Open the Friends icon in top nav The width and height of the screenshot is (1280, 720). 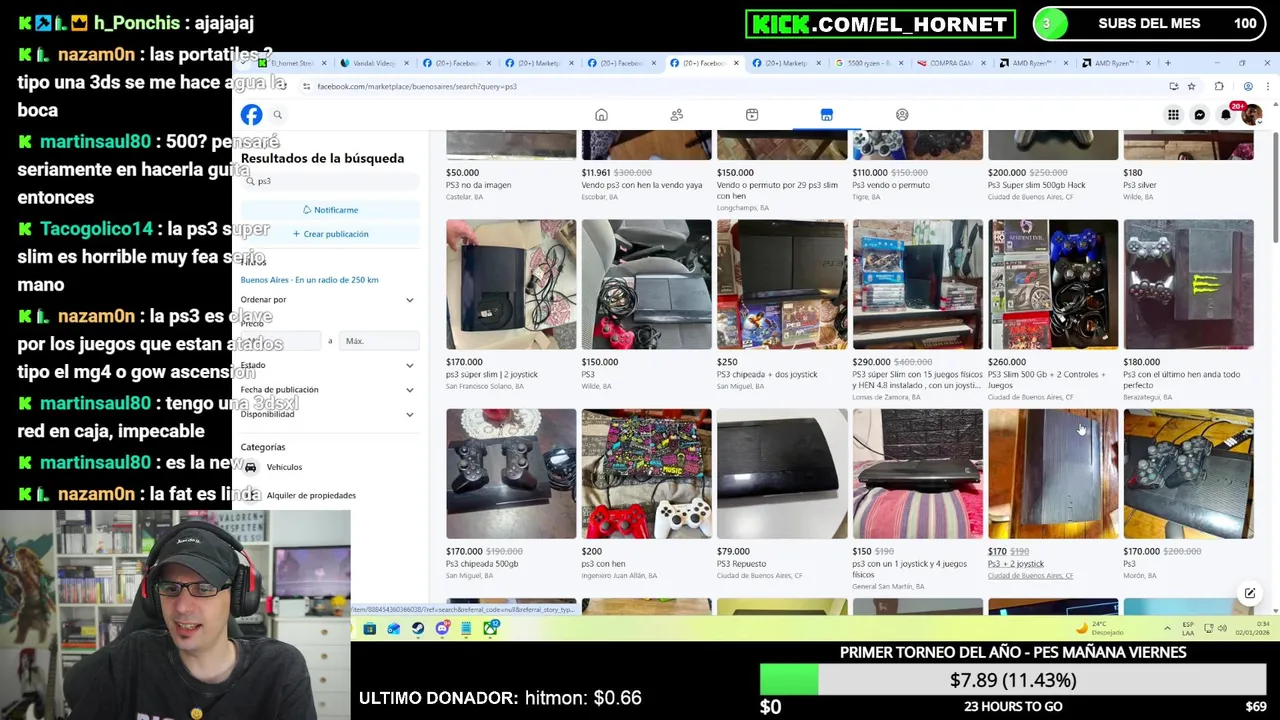click(x=677, y=115)
